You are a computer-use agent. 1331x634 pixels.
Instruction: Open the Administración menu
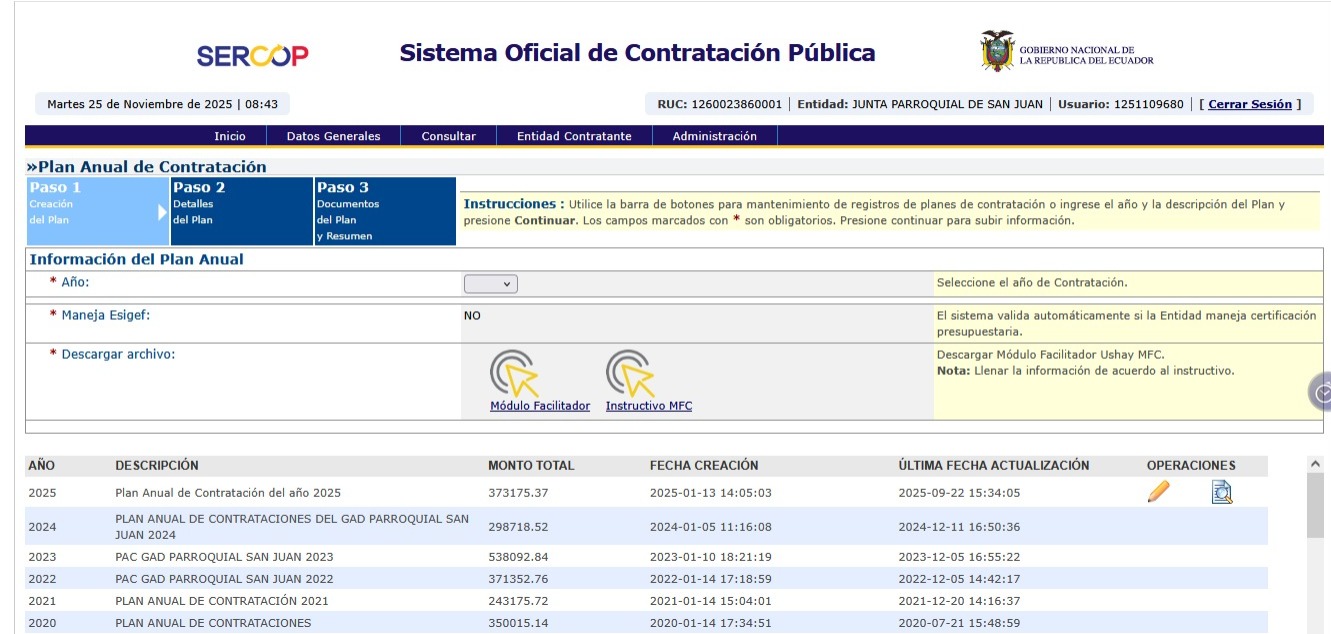click(714, 136)
